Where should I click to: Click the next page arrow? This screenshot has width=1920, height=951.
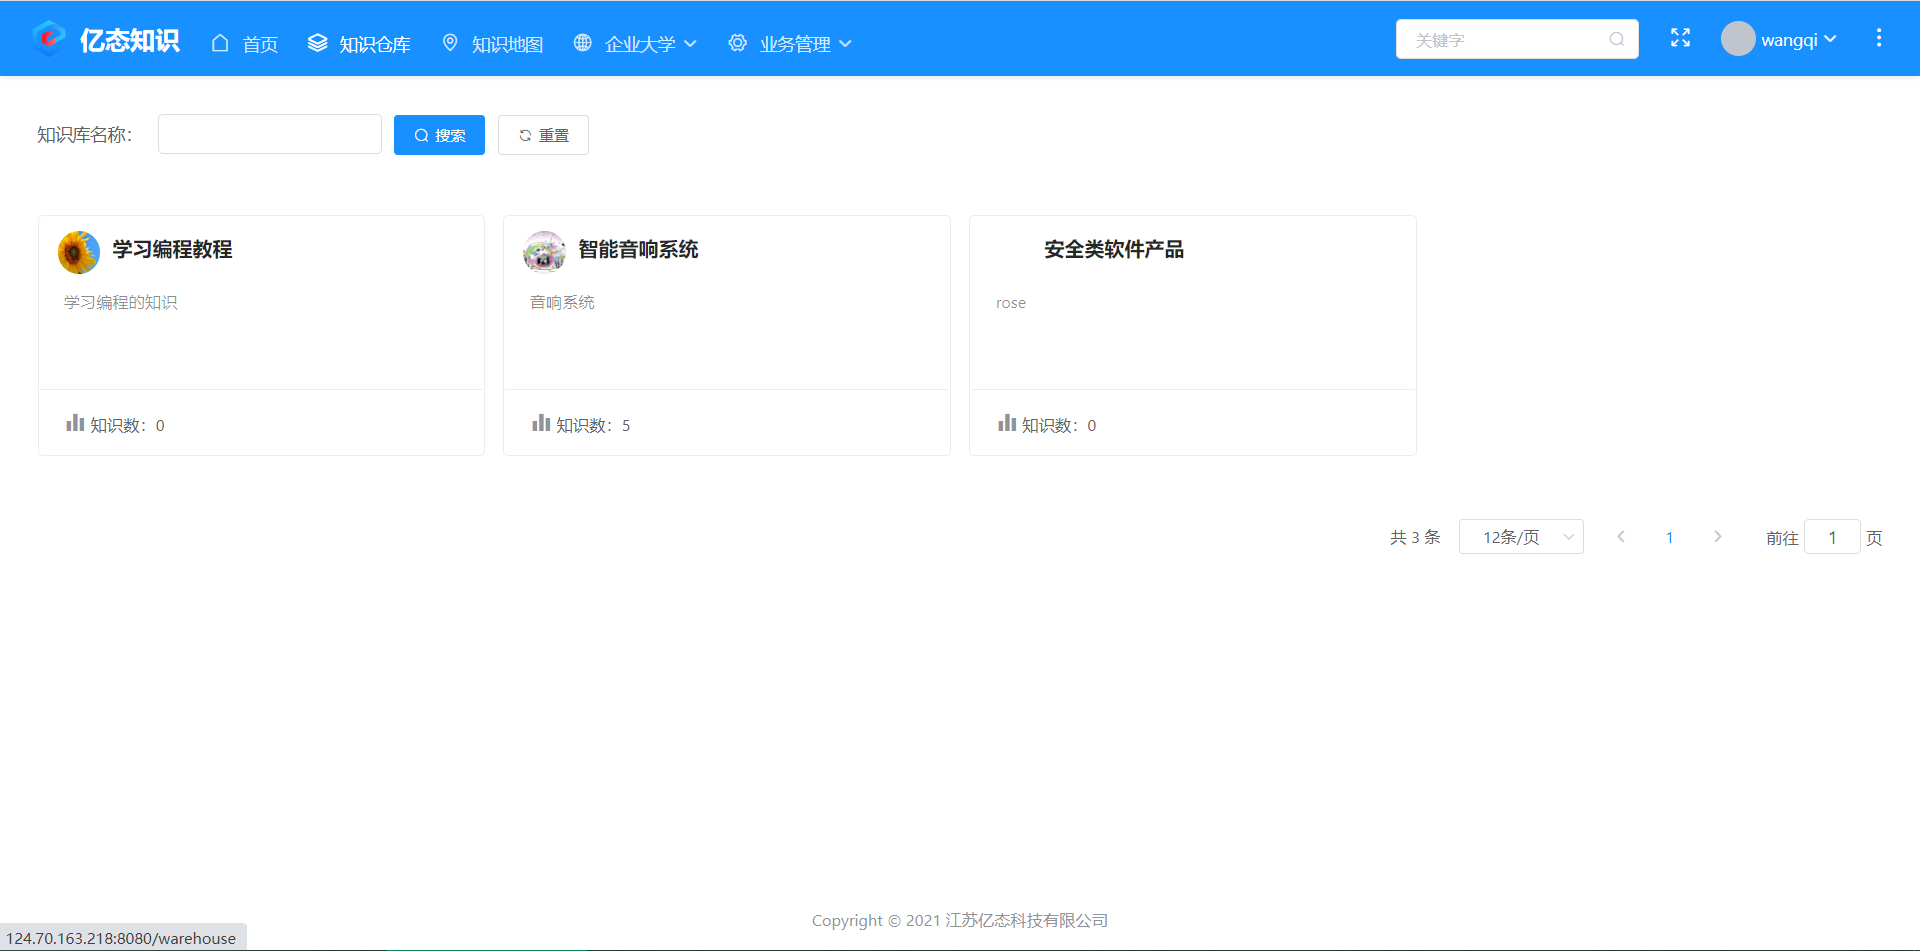pyautogui.click(x=1717, y=537)
